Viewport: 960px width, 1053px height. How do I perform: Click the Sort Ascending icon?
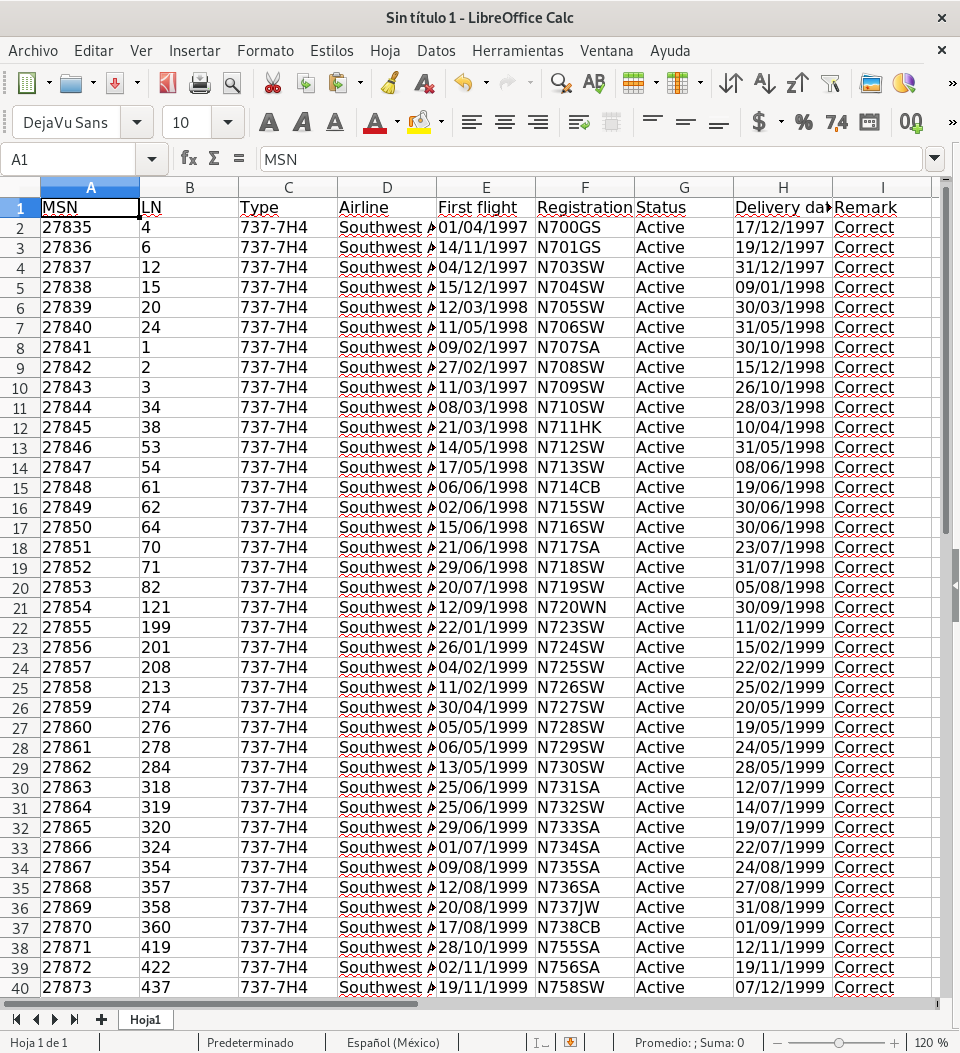pyautogui.click(x=764, y=84)
